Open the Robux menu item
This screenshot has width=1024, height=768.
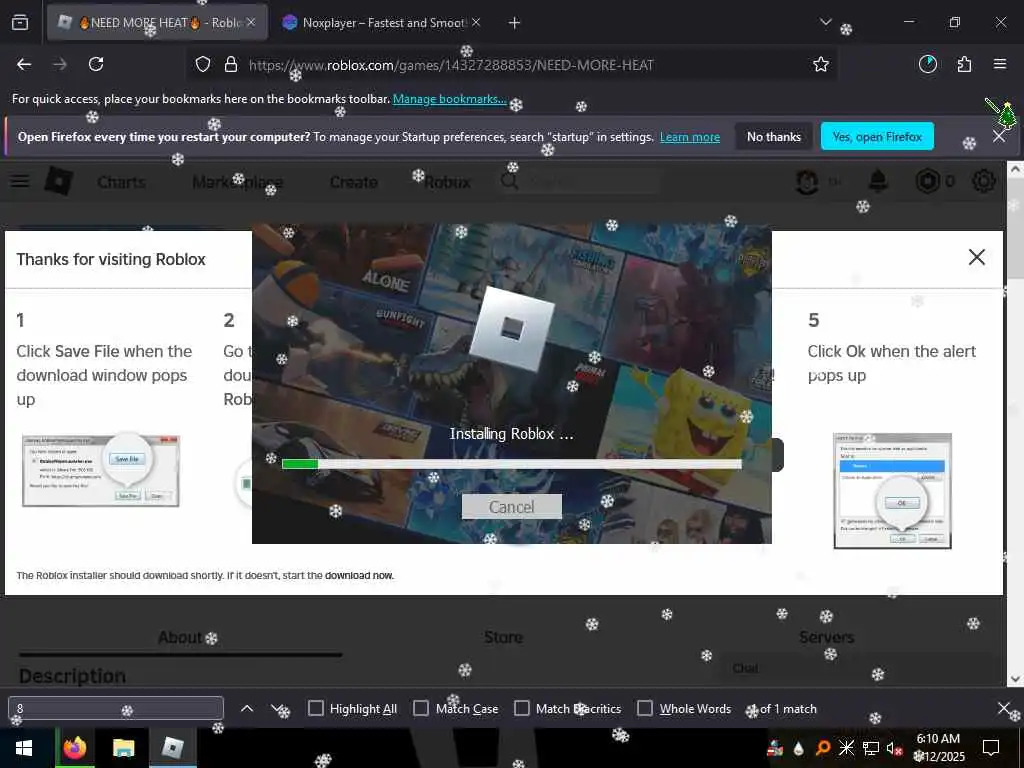click(447, 182)
